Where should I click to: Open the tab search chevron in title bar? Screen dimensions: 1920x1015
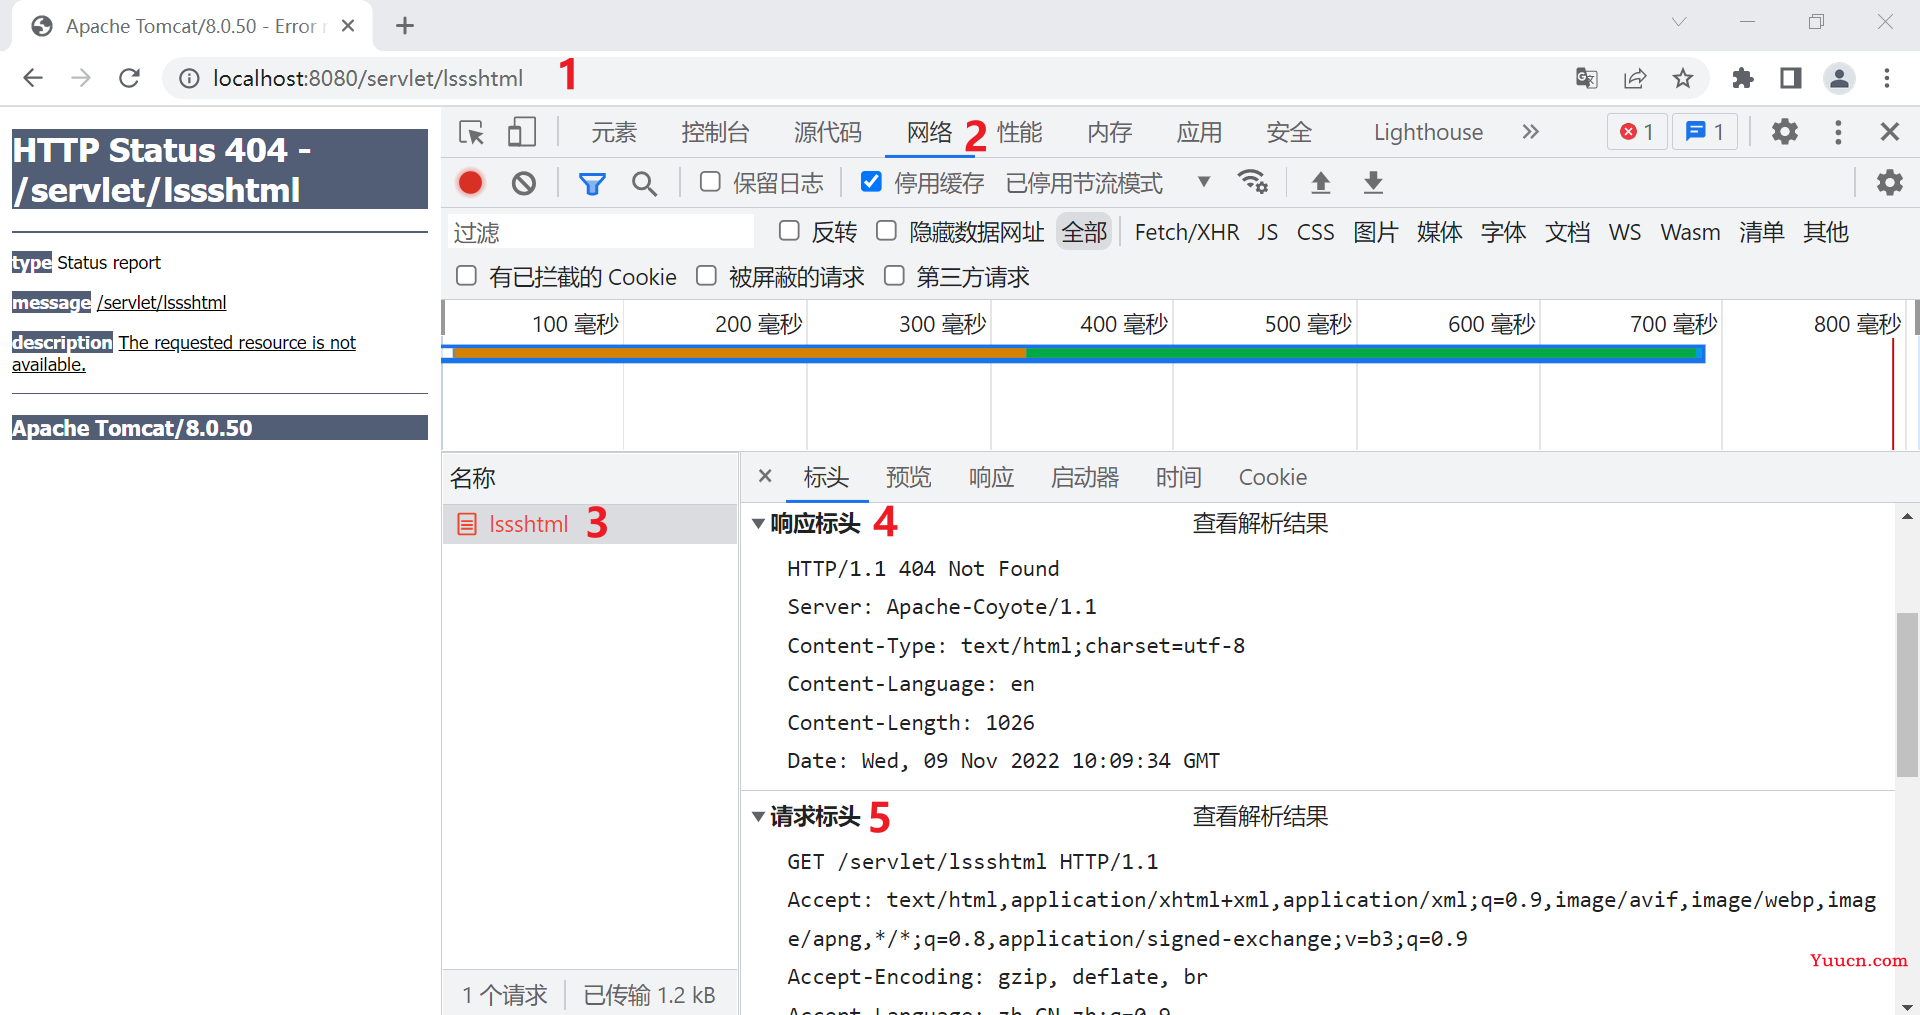click(x=1679, y=22)
